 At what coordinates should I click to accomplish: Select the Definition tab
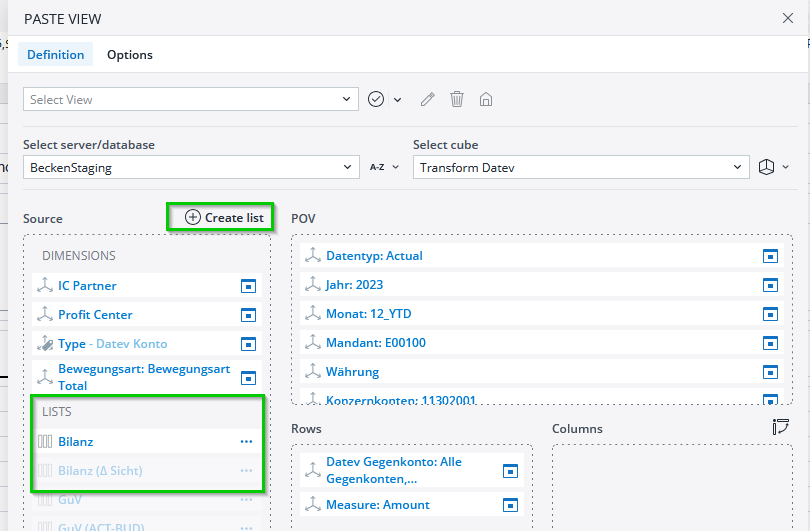pyautogui.click(x=56, y=55)
